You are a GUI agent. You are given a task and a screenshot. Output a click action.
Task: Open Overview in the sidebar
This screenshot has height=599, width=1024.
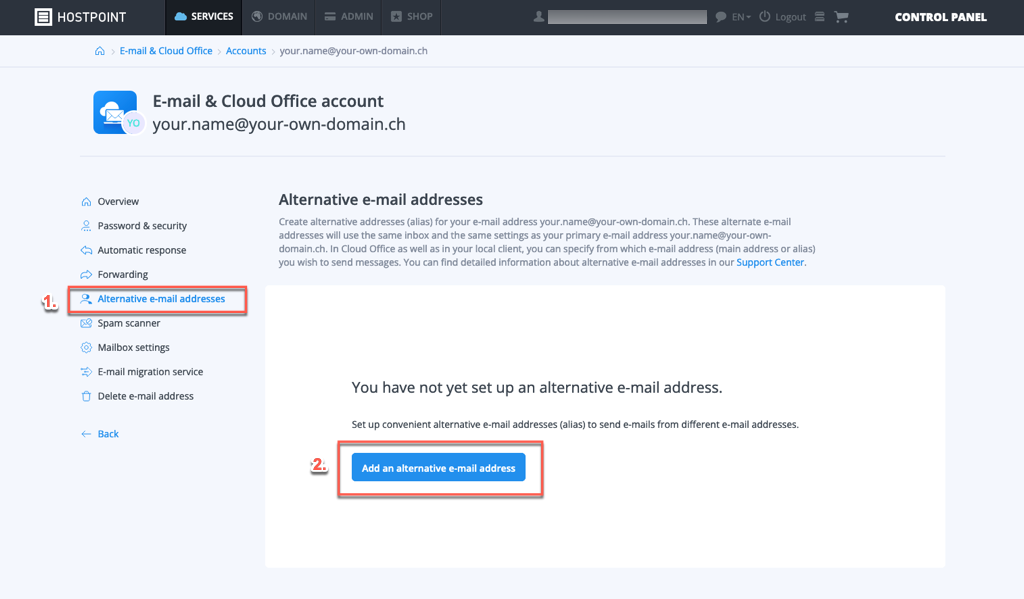point(118,202)
